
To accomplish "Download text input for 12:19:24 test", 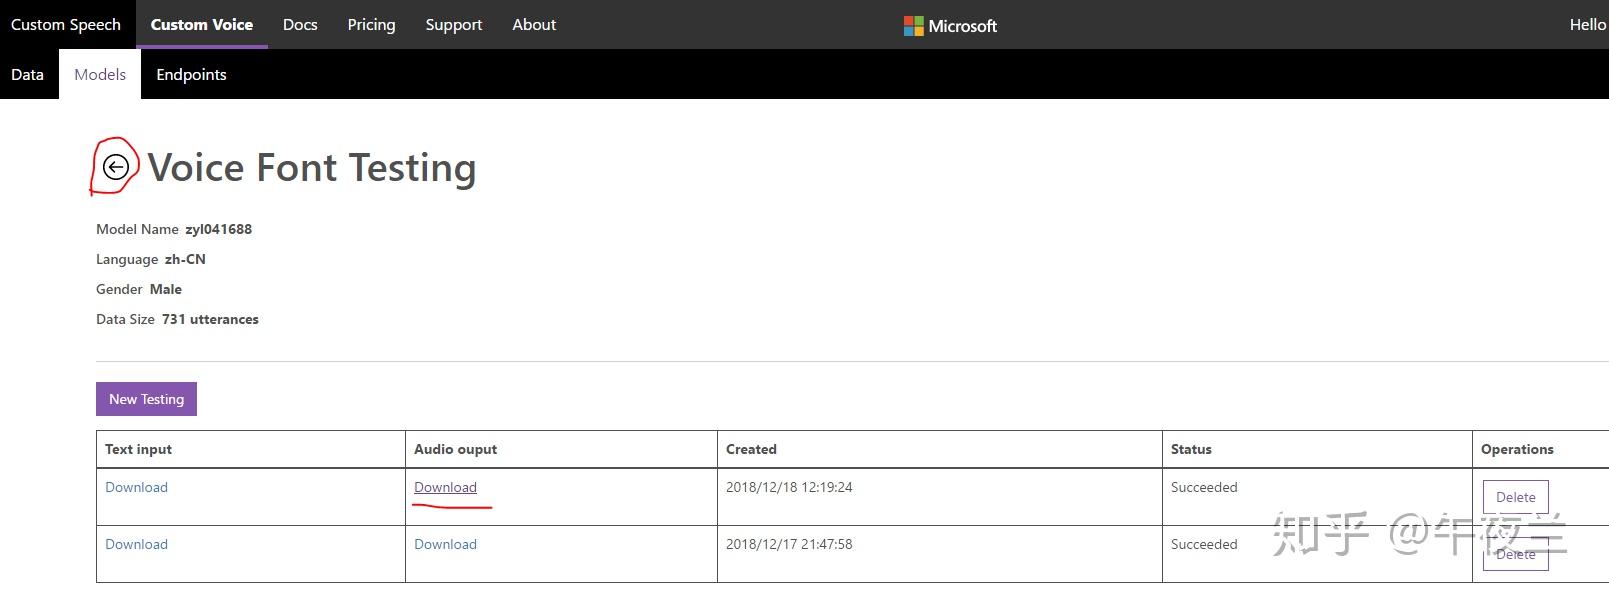I will click(x=136, y=488).
